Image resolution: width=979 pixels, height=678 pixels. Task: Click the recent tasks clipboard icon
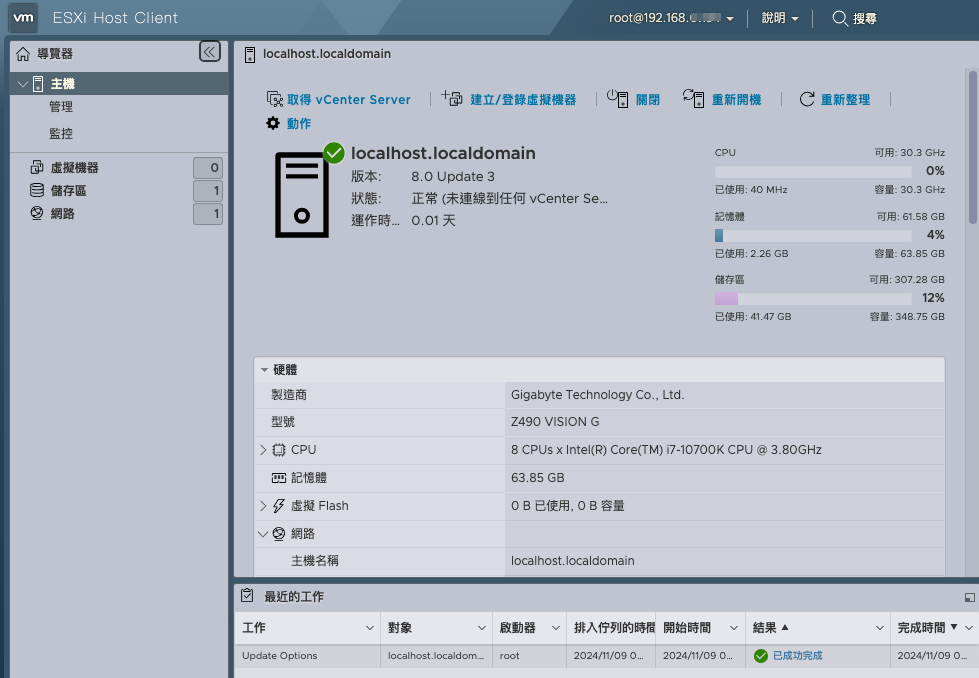tap(247, 596)
